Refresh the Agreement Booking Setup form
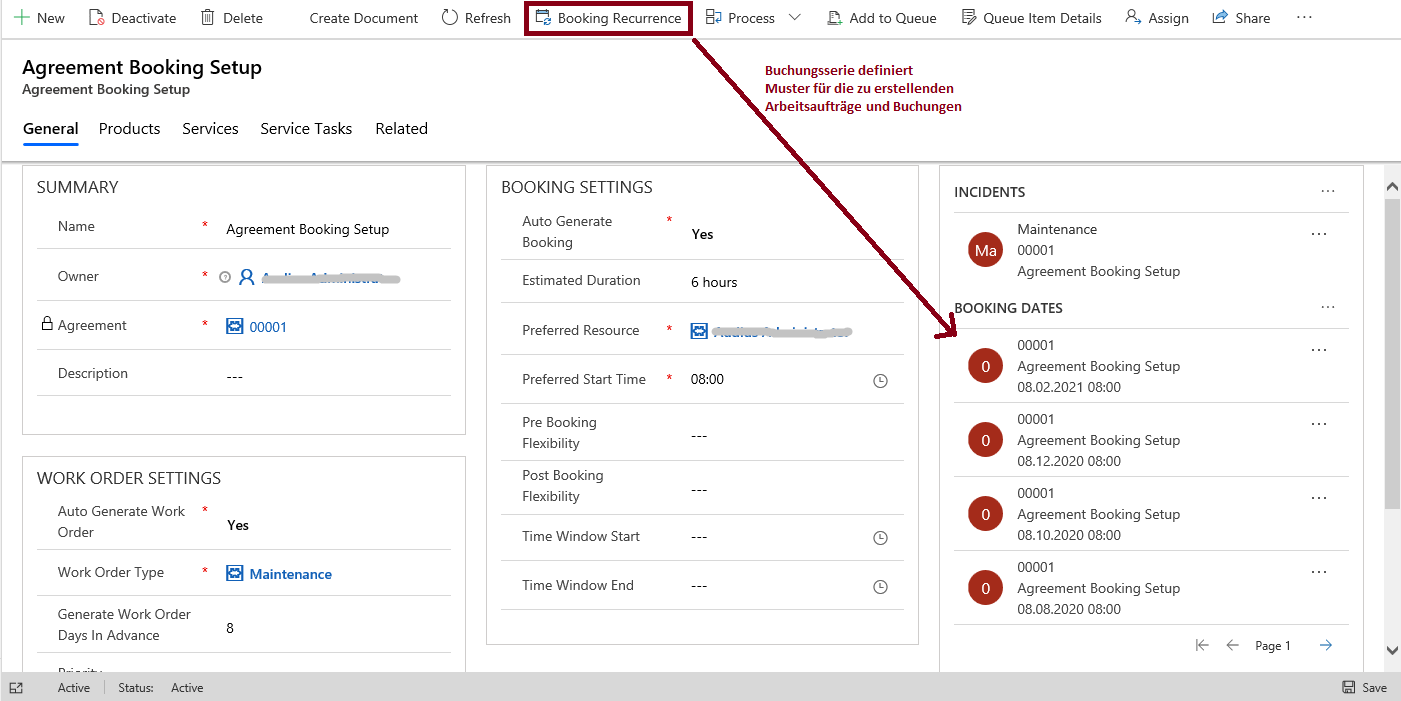 [476, 18]
